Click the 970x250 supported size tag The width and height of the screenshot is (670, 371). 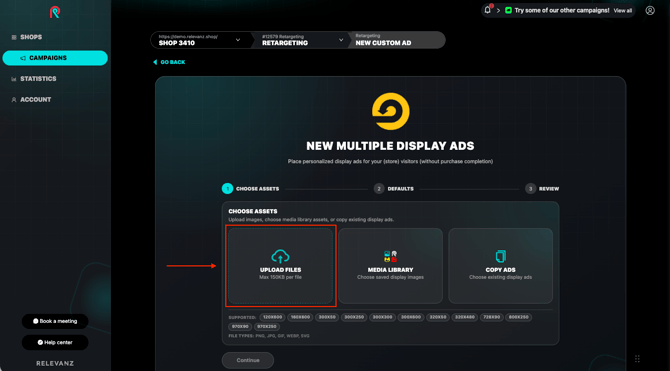(267, 327)
